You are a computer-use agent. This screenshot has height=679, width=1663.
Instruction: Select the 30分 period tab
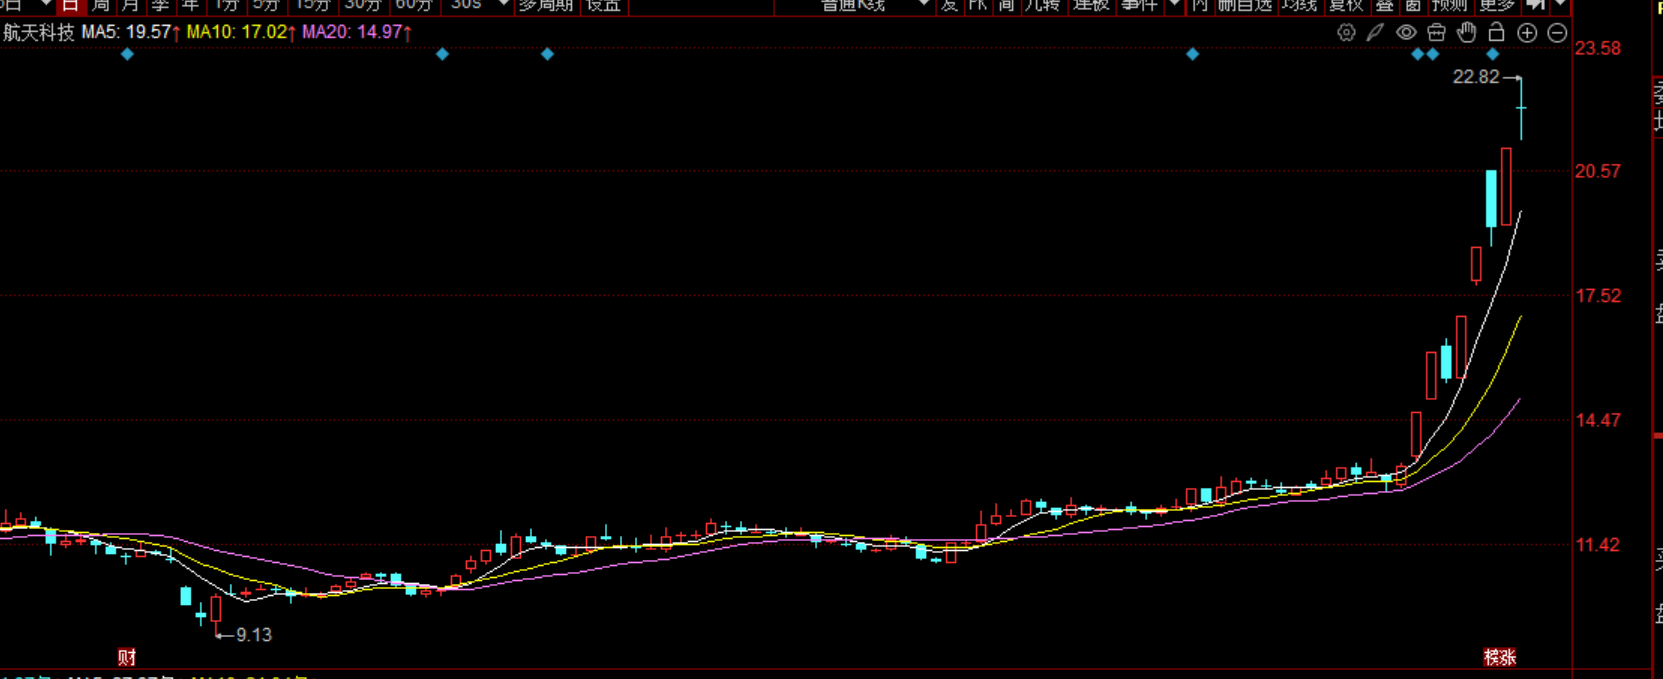(x=362, y=5)
